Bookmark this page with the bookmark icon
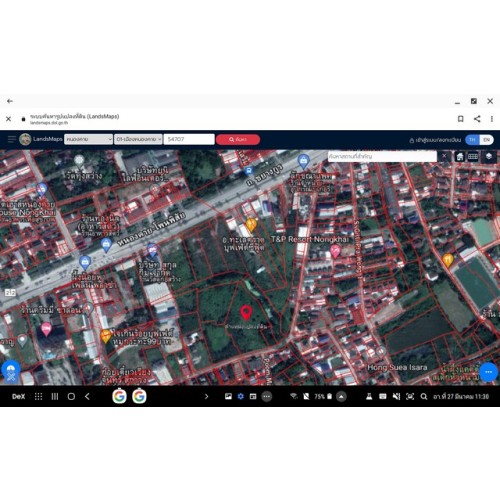Screen dimensions: 500x500 [x=461, y=119]
